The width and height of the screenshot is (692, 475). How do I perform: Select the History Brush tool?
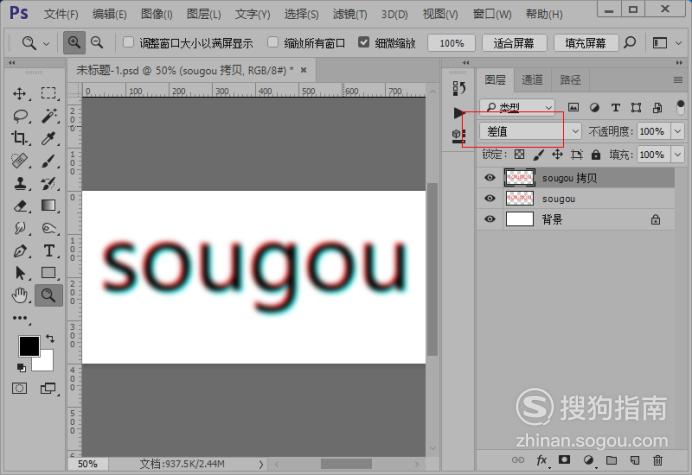pyautogui.click(x=49, y=183)
